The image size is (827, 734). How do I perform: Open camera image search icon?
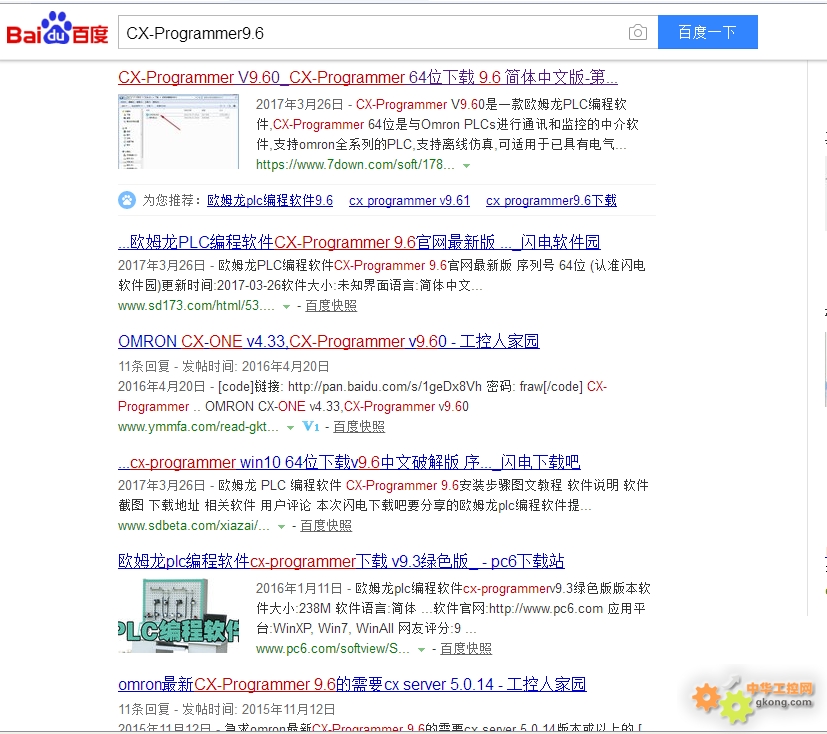(638, 33)
